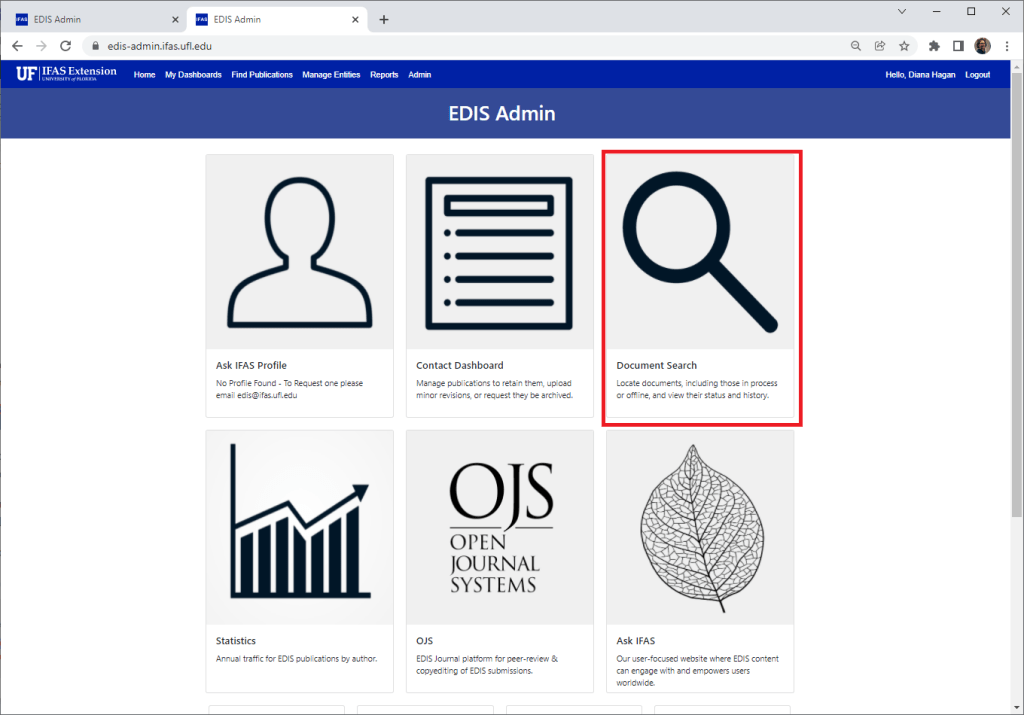Open the browser extensions puzzle icon

(933, 45)
